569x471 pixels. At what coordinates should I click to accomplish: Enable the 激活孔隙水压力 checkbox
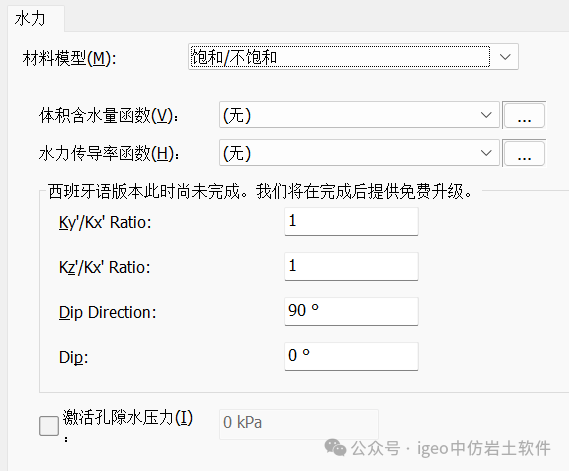(x=49, y=426)
